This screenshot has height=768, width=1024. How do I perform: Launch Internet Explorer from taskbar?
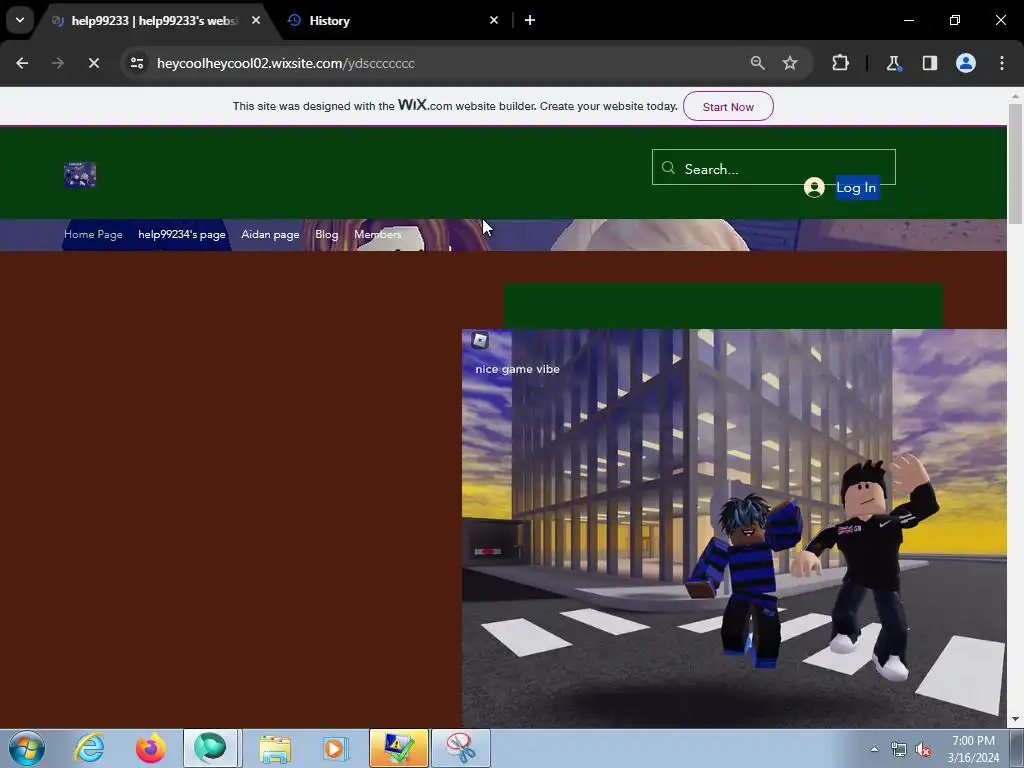pyautogui.click(x=89, y=748)
